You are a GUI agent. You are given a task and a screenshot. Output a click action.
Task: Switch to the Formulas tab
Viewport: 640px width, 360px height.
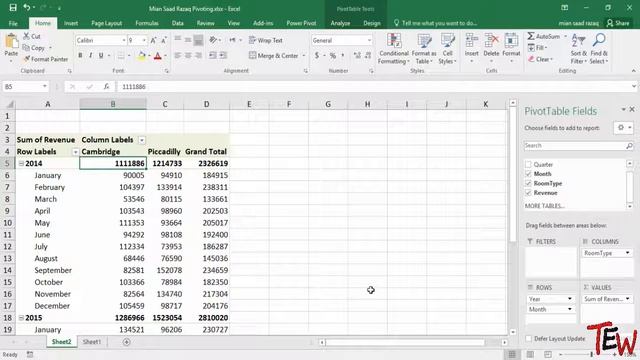tap(147, 23)
